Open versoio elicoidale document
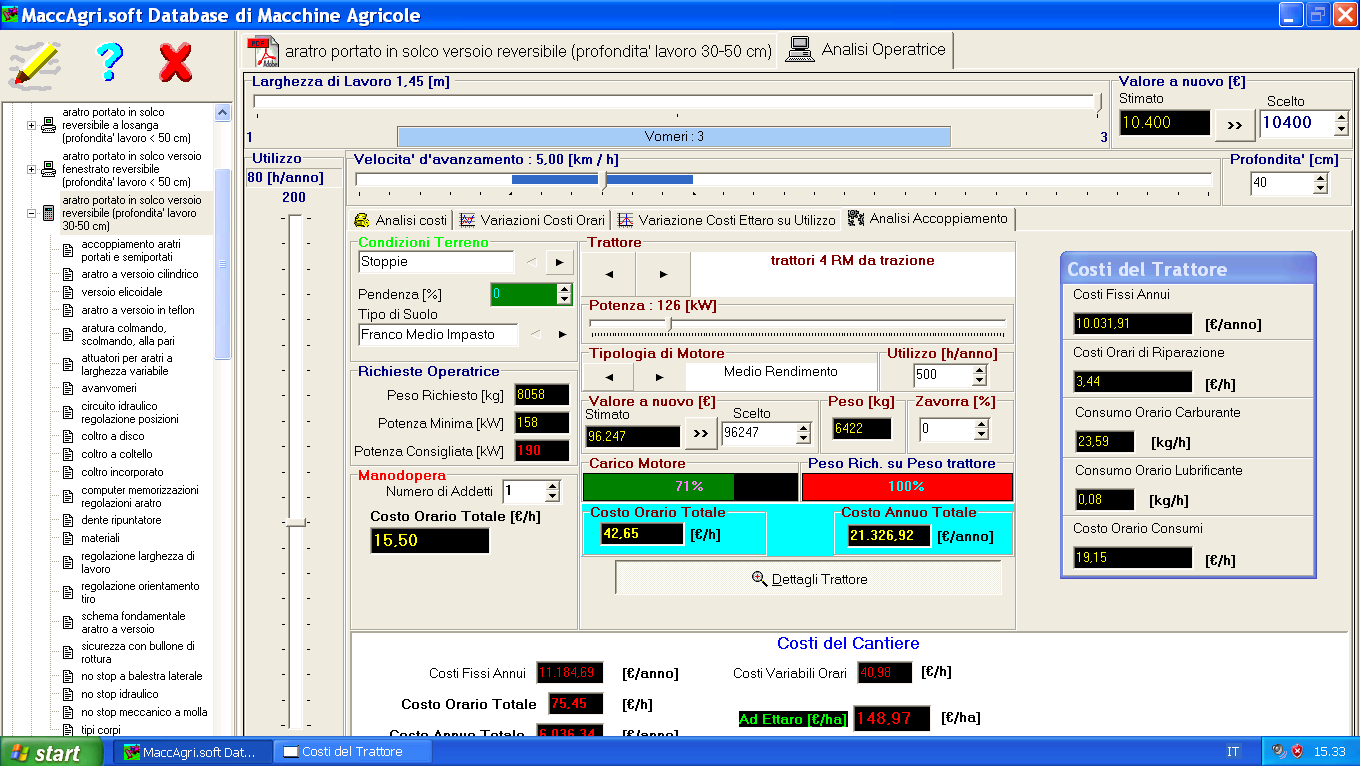The height and width of the screenshot is (766, 1360). point(121,292)
